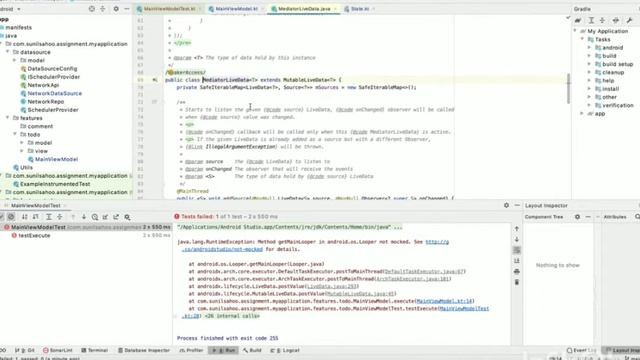Toggle soft-wrap in the console
640x360 pixels.
tap(517, 250)
